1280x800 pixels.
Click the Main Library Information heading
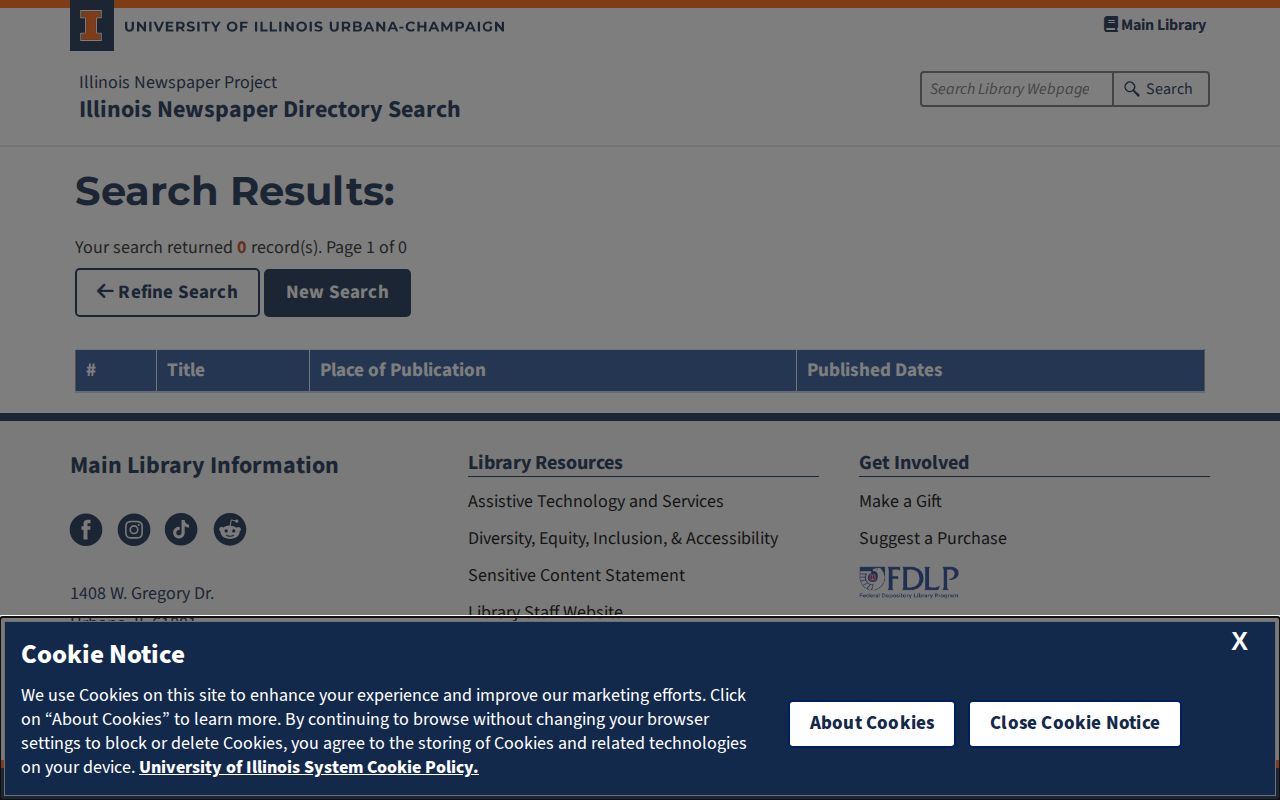(204, 465)
